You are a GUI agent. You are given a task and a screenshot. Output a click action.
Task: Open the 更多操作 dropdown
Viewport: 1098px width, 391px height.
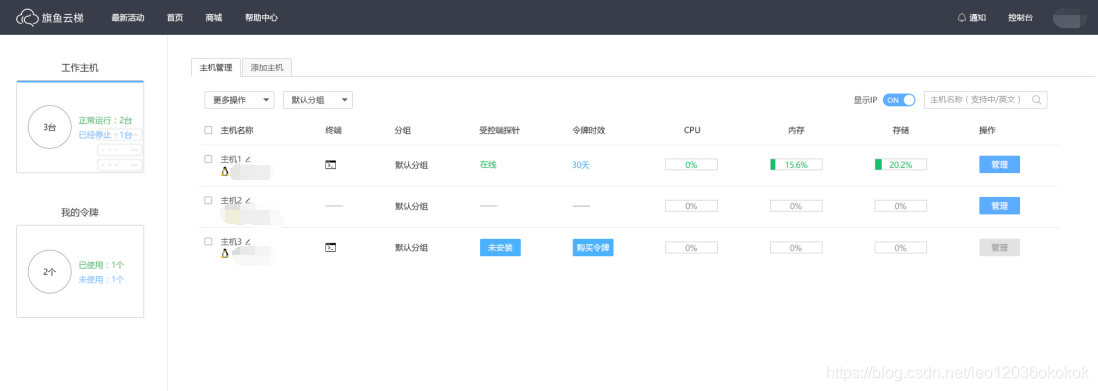tap(239, 100)
